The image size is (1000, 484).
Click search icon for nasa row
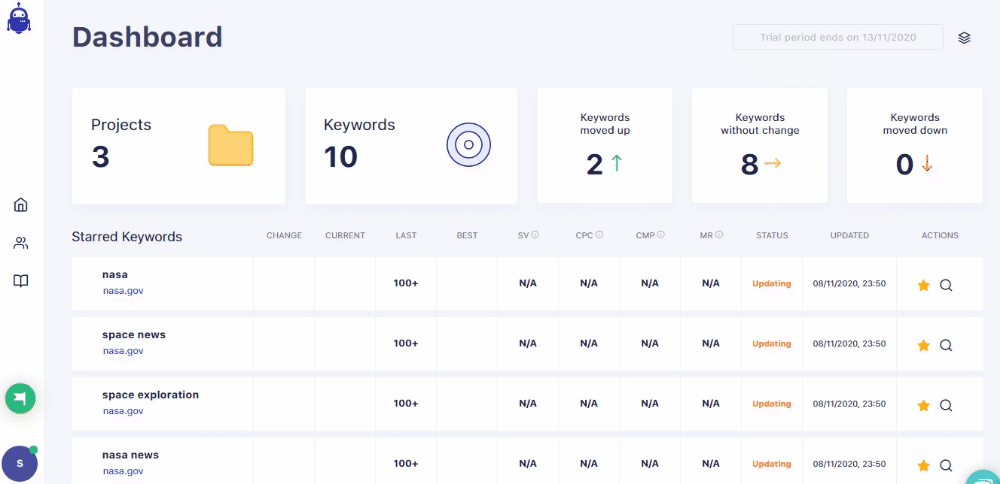coord(946,286)
